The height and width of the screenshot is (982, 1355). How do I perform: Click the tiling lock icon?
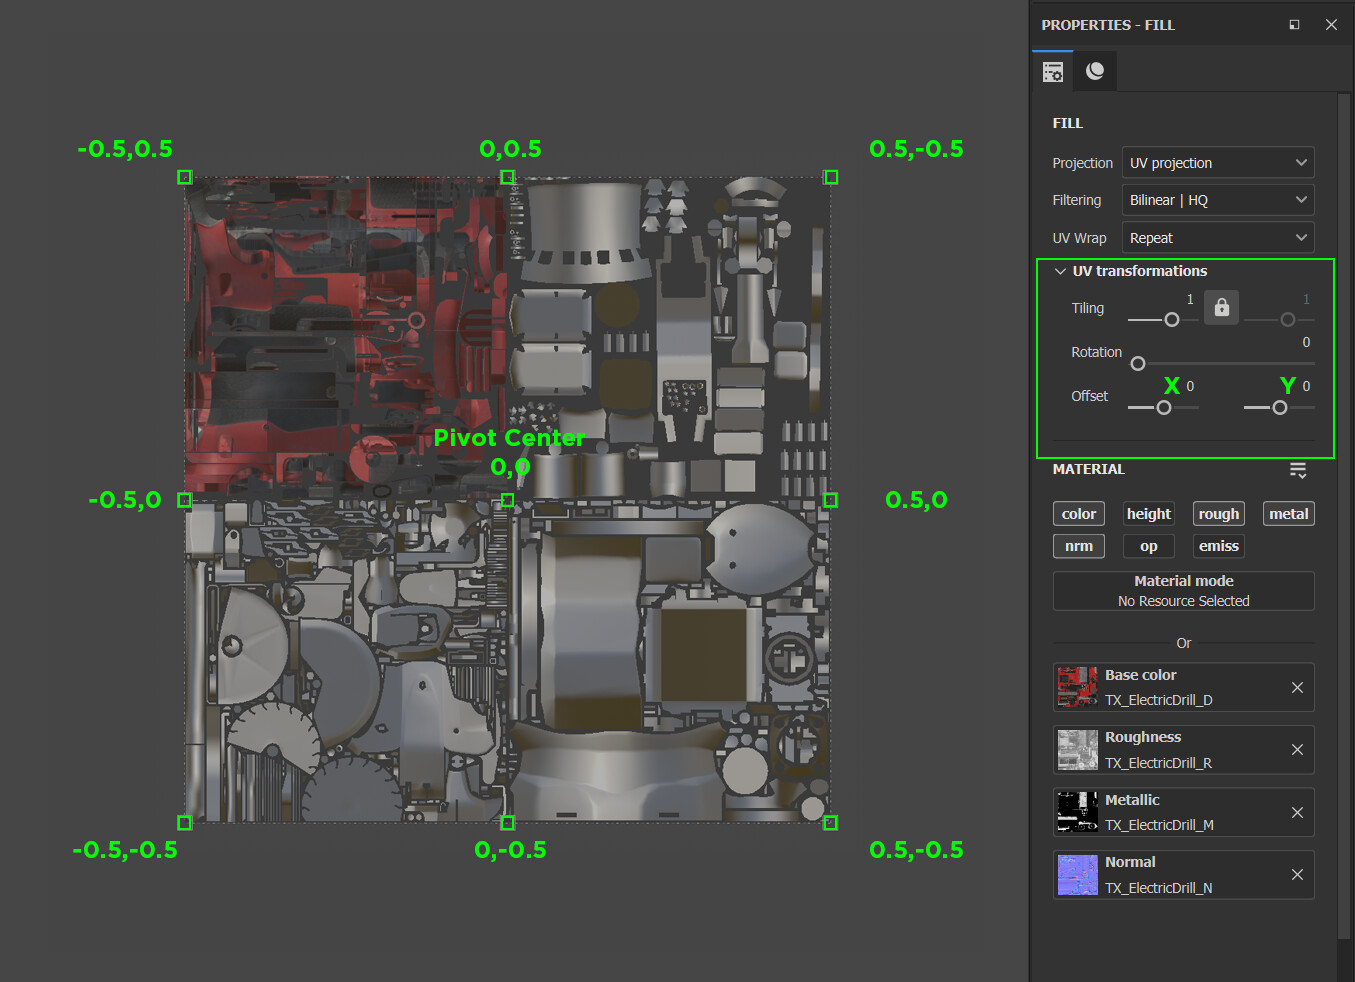[1221, 307]
